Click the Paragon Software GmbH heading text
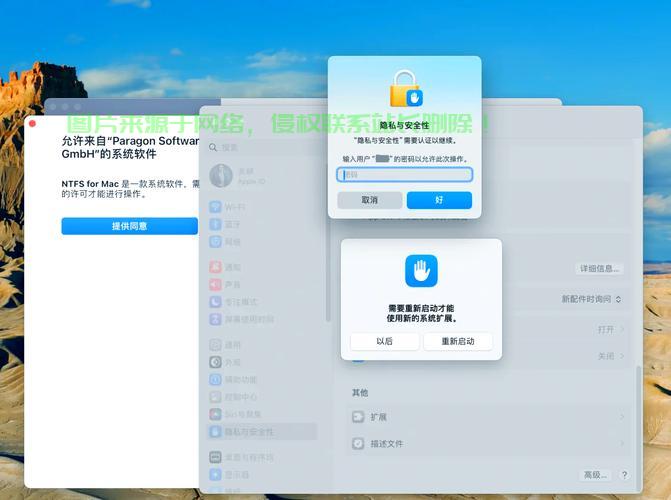The height and width of the screenshot is (500, 671). (131, 147)
